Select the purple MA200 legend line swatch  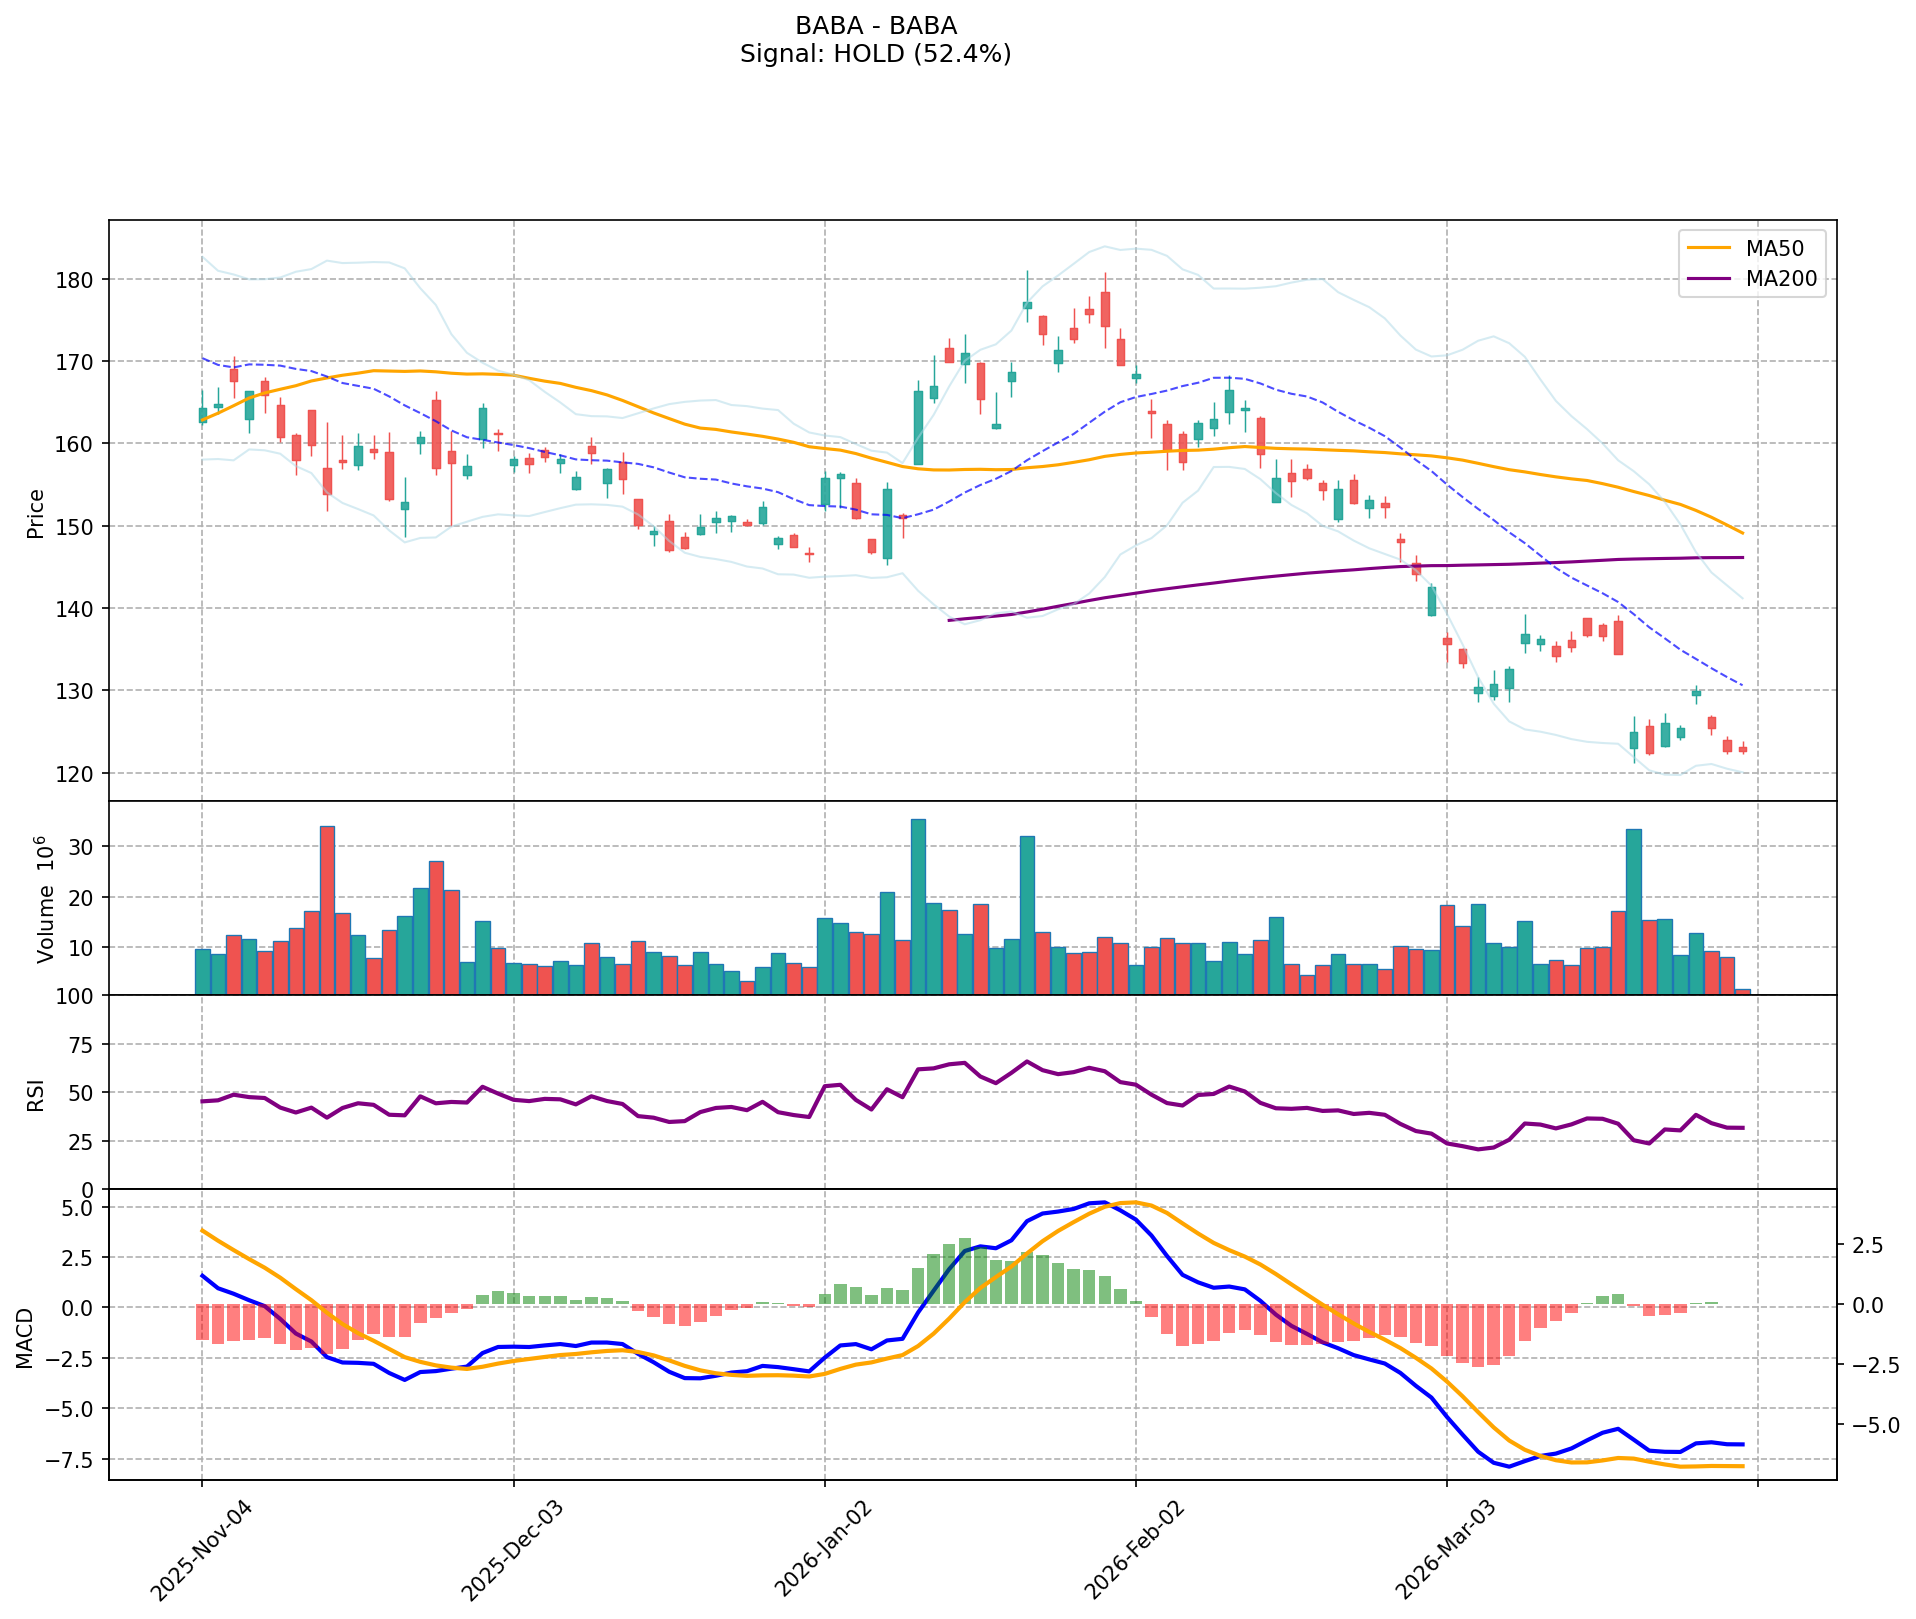point(1709,279)
